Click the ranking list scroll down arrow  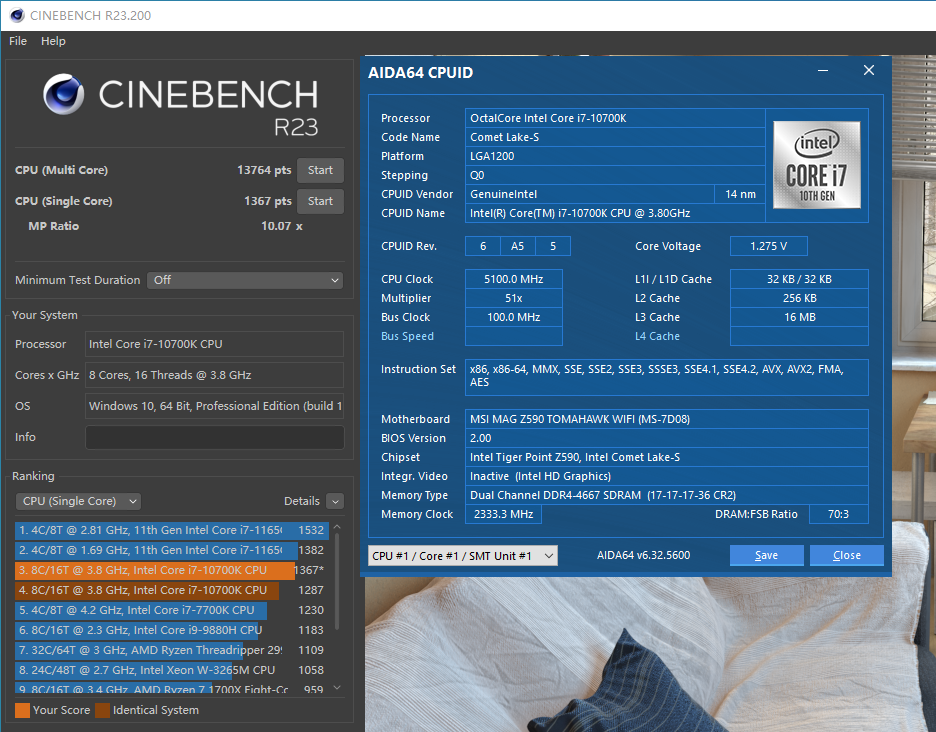pyautogui.click(x=337, y=688)
